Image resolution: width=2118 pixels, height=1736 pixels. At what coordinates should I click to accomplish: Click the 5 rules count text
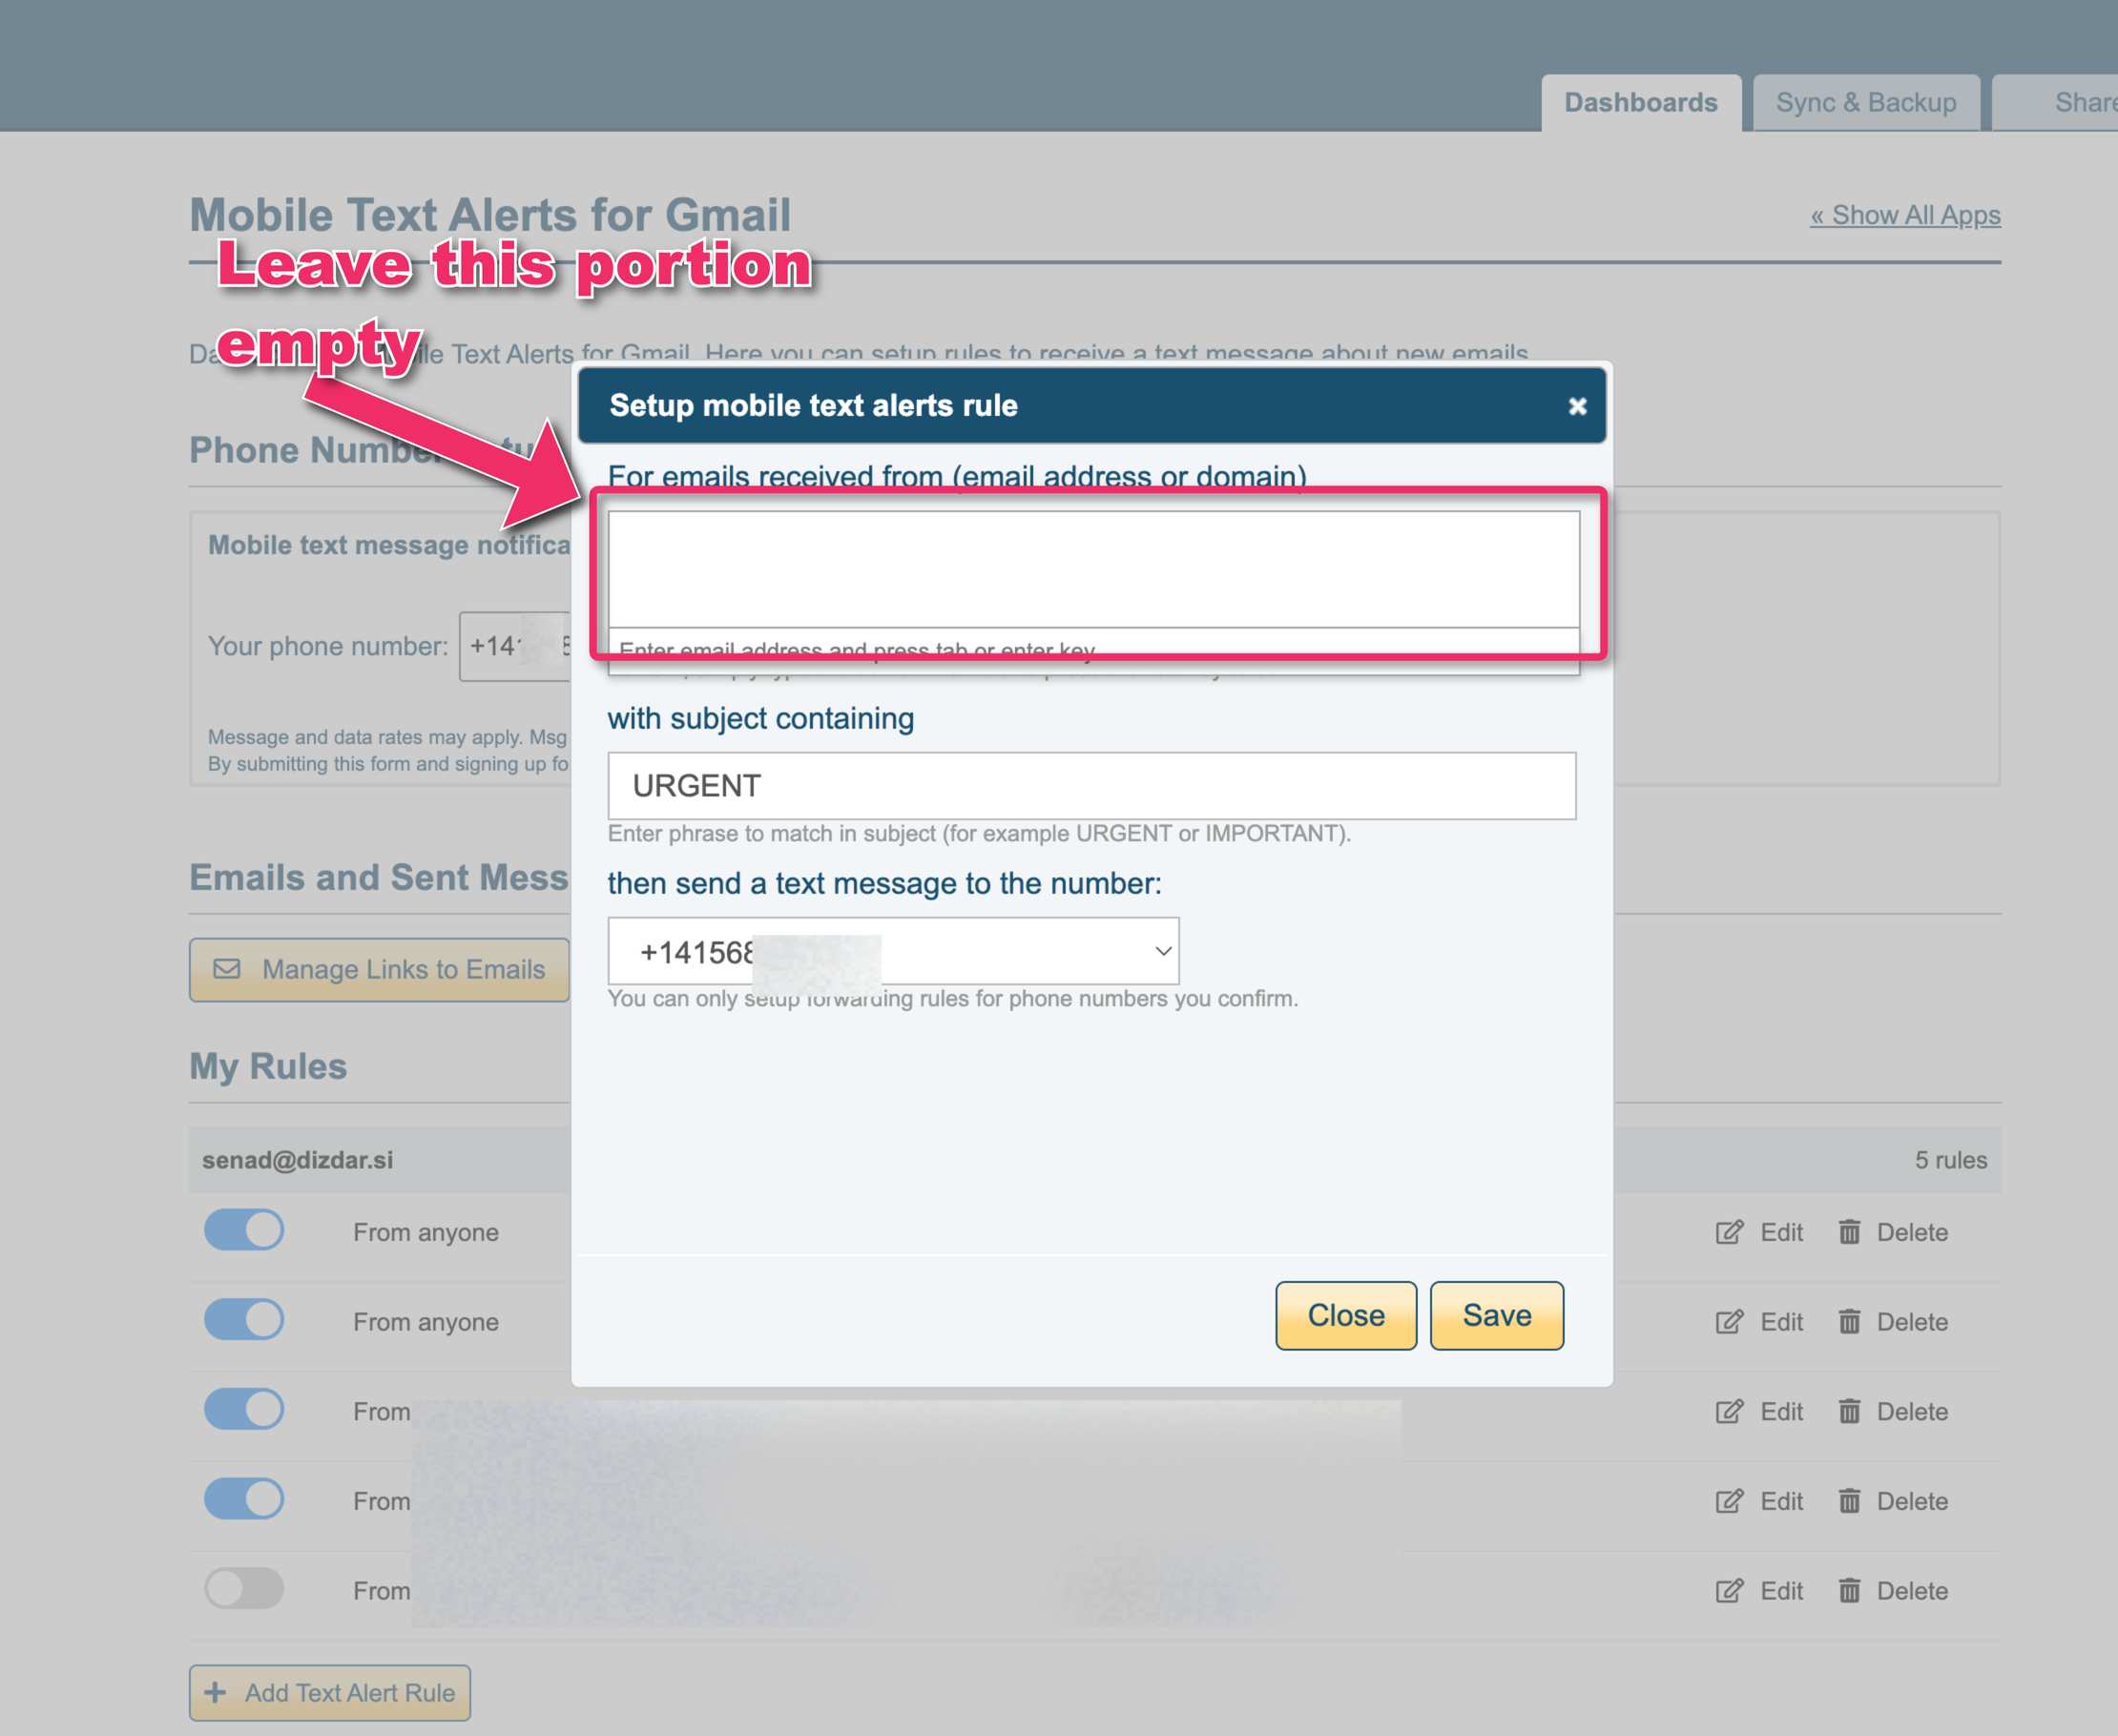(x=1950, y=1160)
